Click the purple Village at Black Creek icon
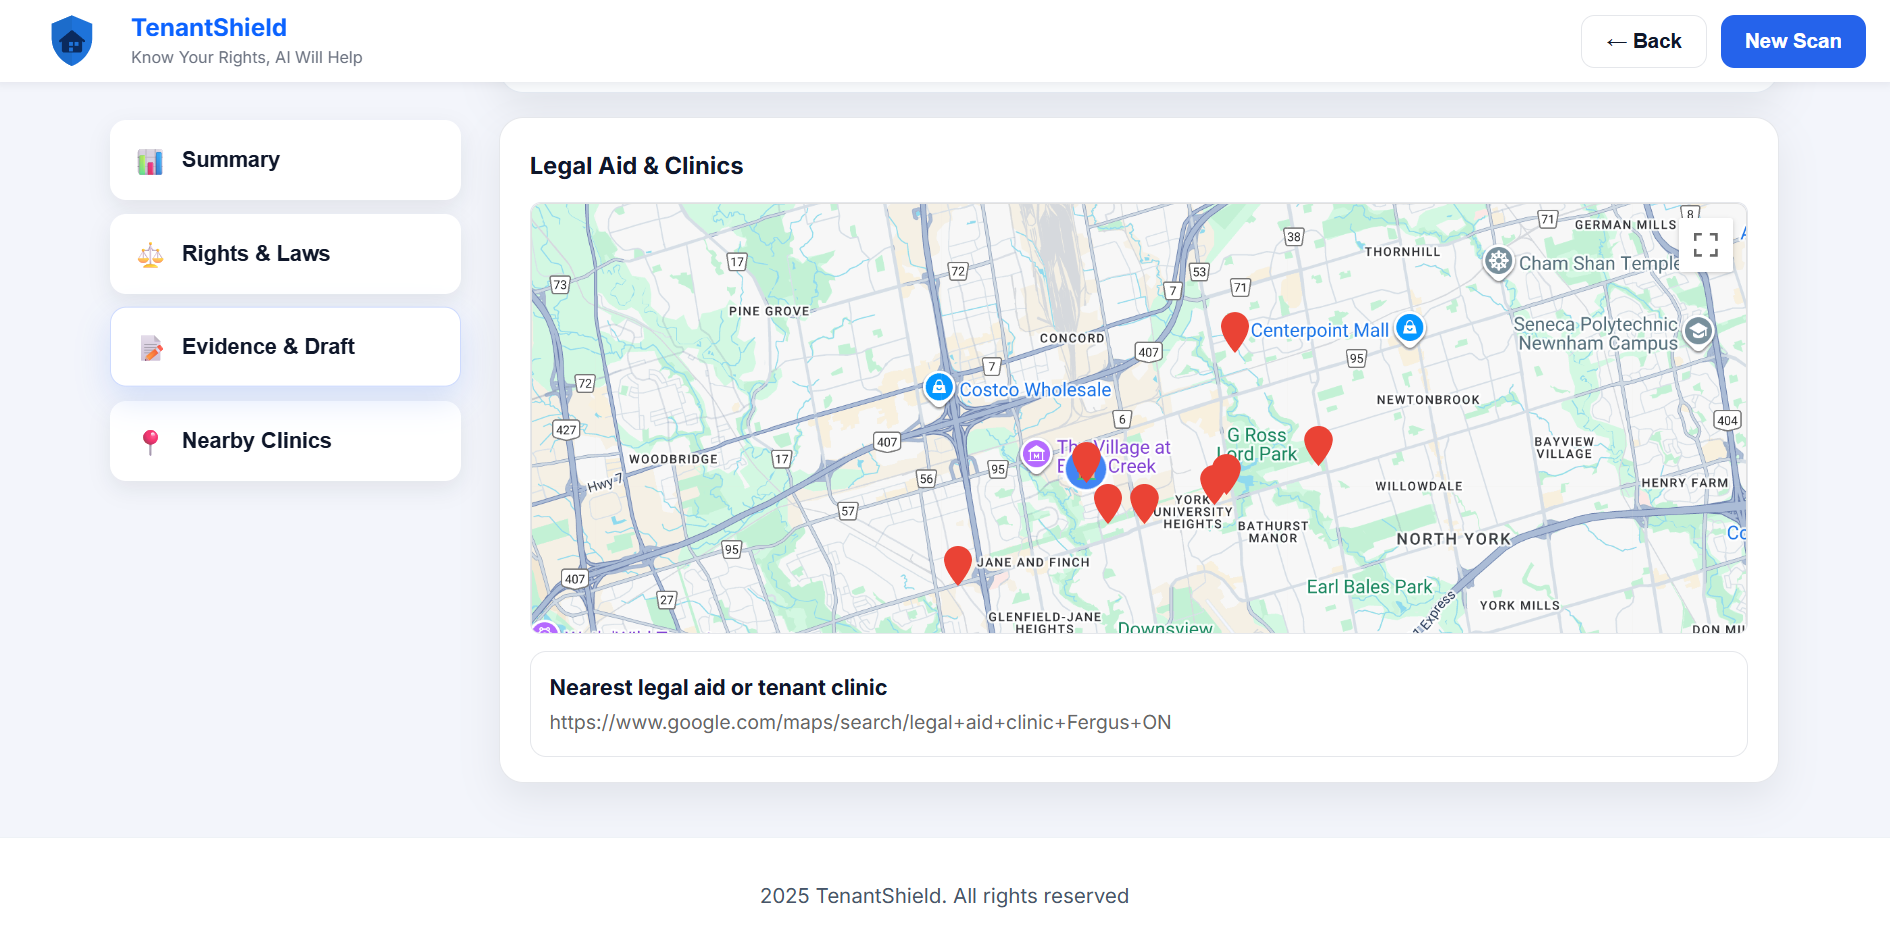1890x937 pixels. [x=1036, y=455]
